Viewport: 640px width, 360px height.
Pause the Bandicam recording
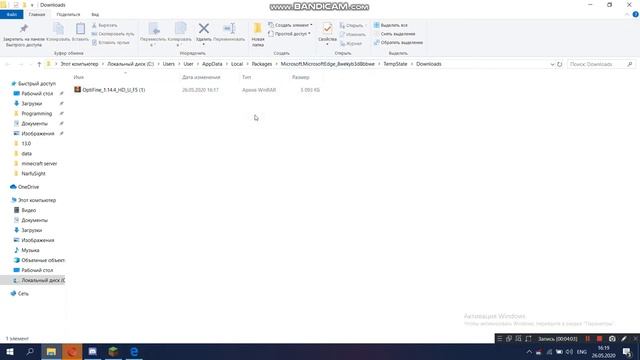(x=587, y=339)
